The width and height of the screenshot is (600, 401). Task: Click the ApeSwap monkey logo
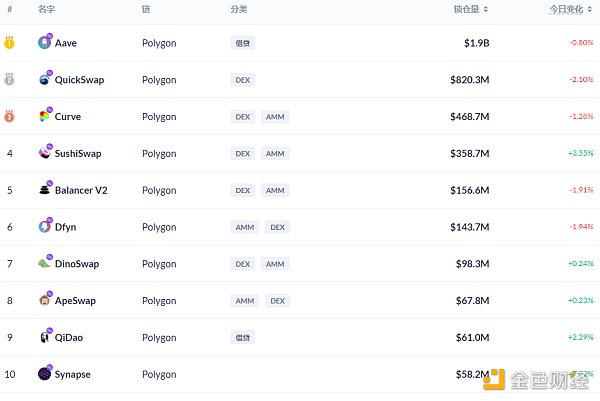tap(45, 300)
